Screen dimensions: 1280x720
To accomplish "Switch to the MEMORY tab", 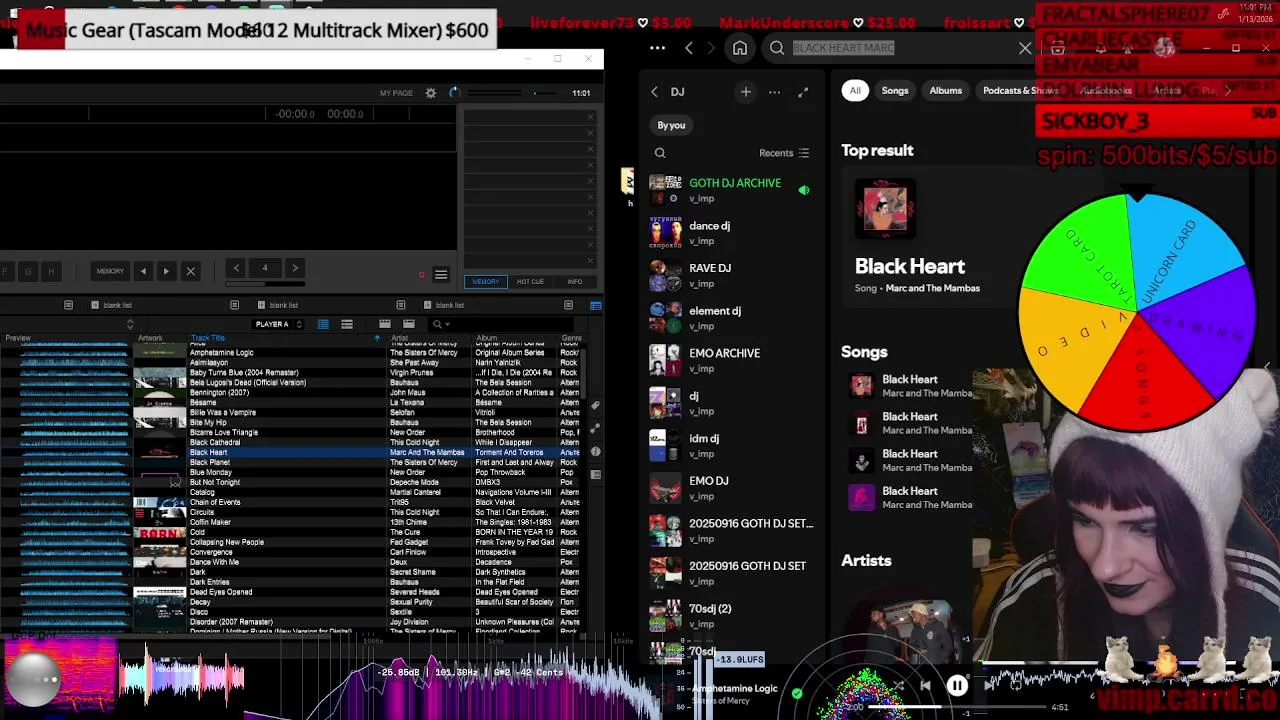I will 486,282.
